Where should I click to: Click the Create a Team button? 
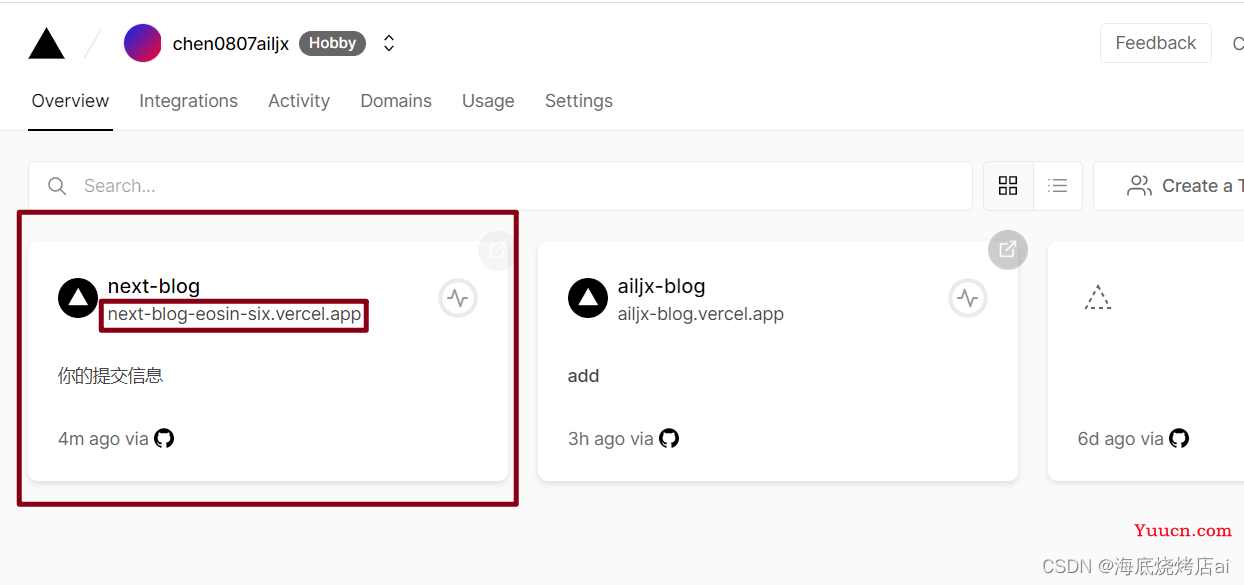click(x=1170, y=186)
